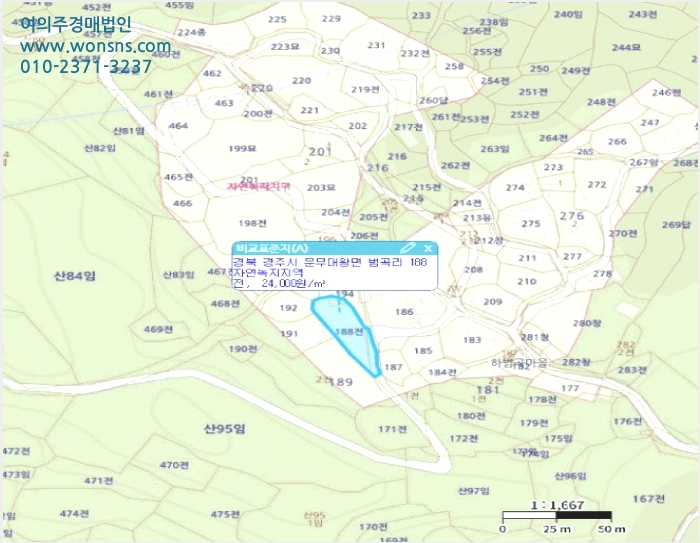This screenshot has height=543, width=700.
Task: Select parcel 185
Action: (x=423, y=351)
